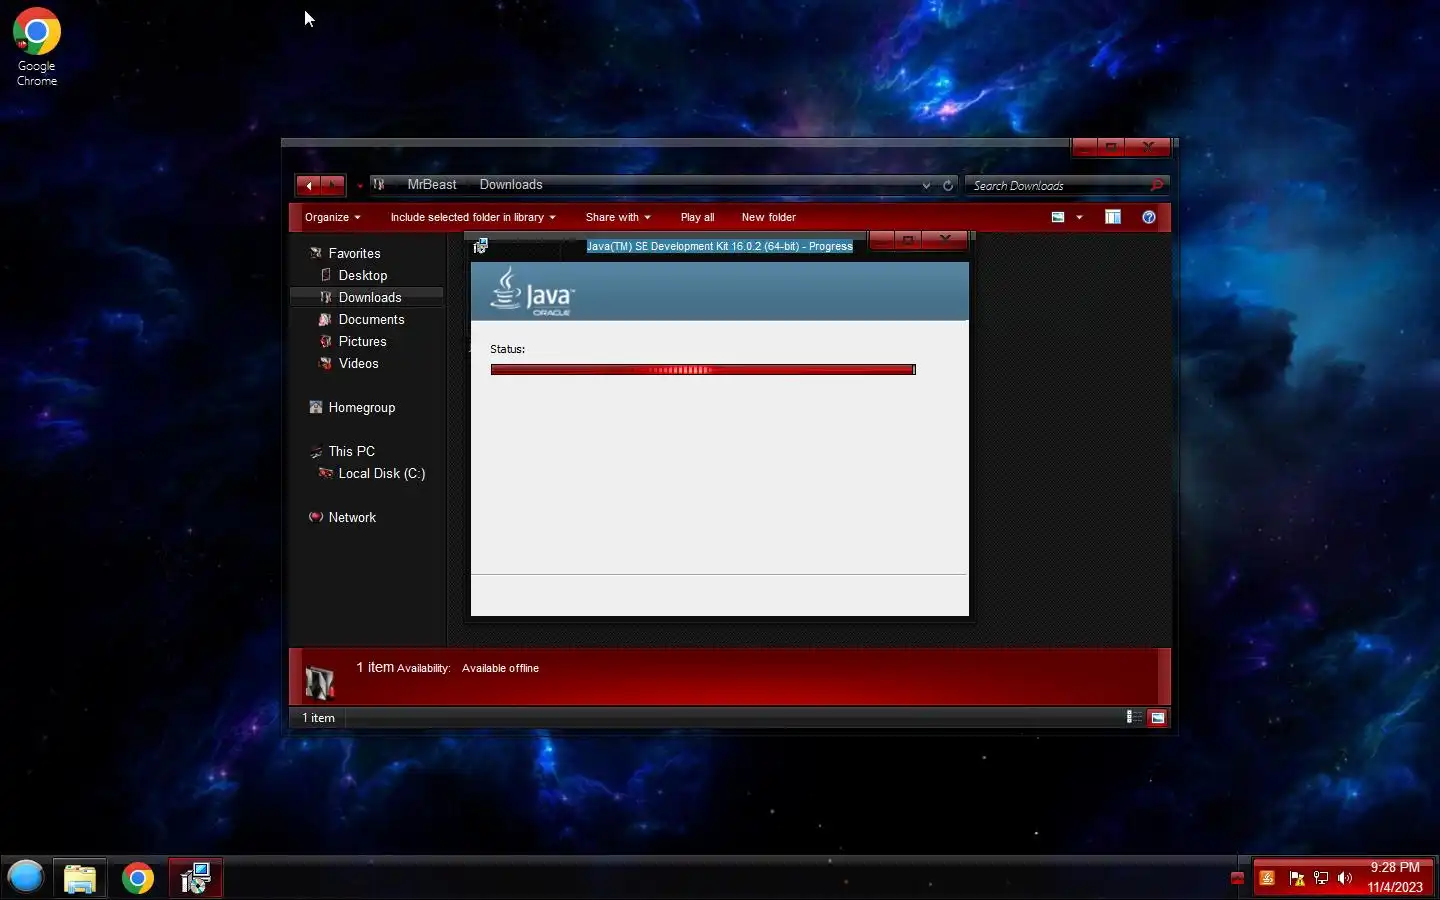Click the Java installer window title text
The width and height of the screenshot is (1440, 900).
(719, 246)
